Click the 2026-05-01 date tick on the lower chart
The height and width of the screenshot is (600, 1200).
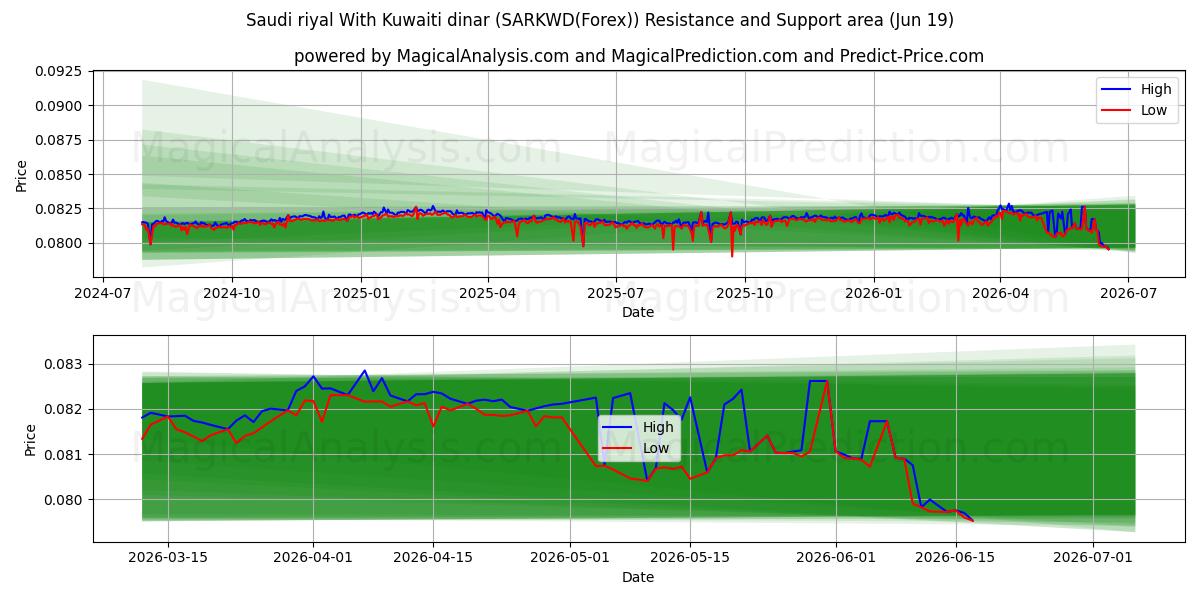(x=570, y=558)
